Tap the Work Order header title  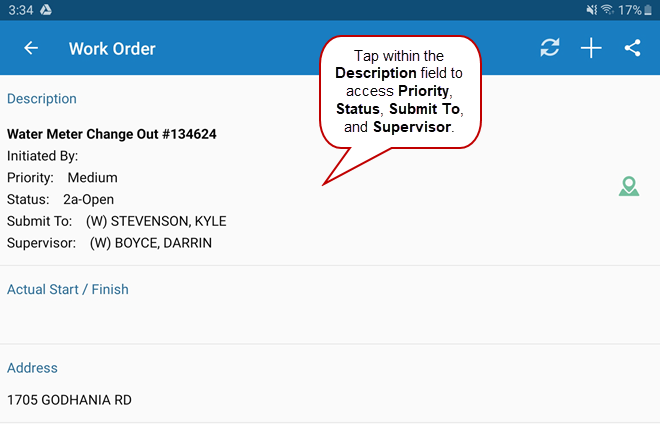click(112, 48)
